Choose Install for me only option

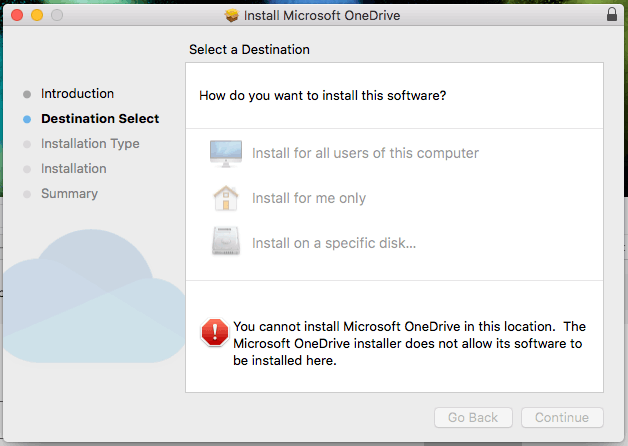pyautogui.click(x=309, y=198)
